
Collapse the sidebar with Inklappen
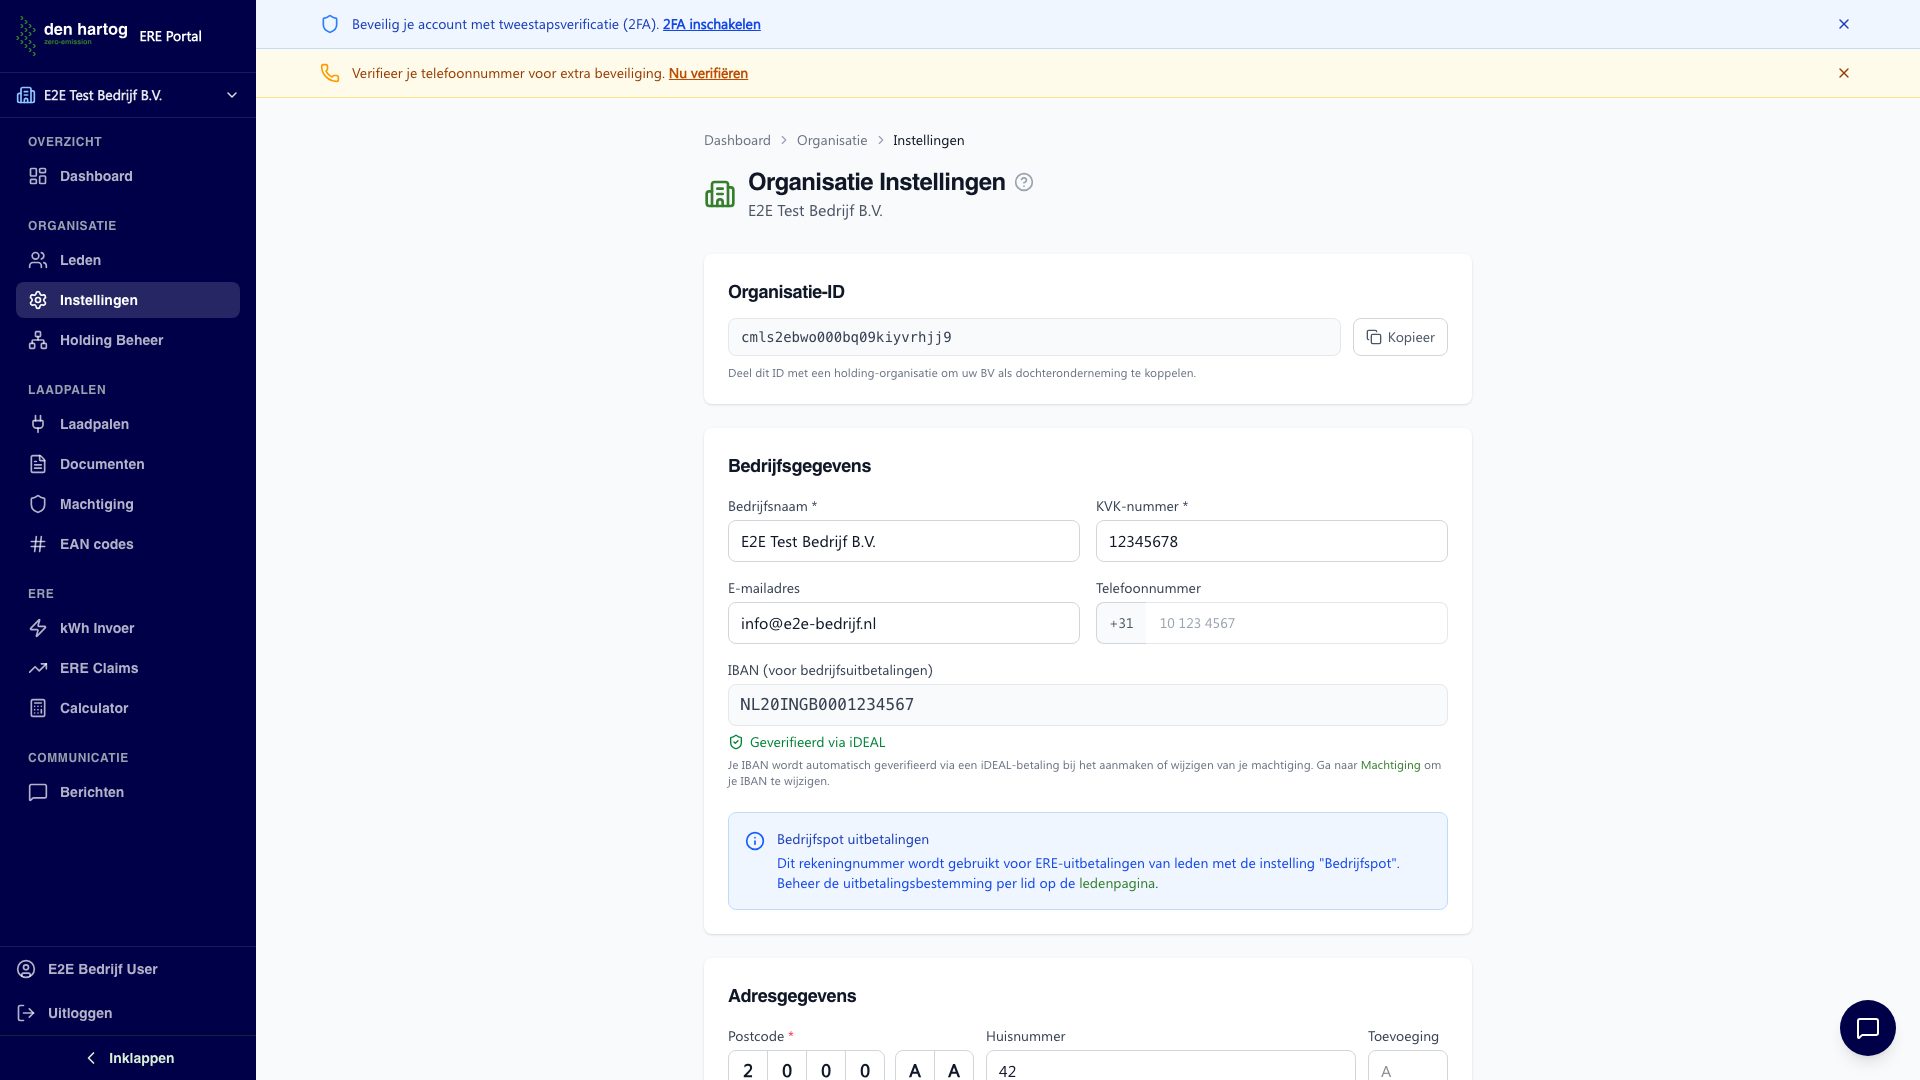128,1058
